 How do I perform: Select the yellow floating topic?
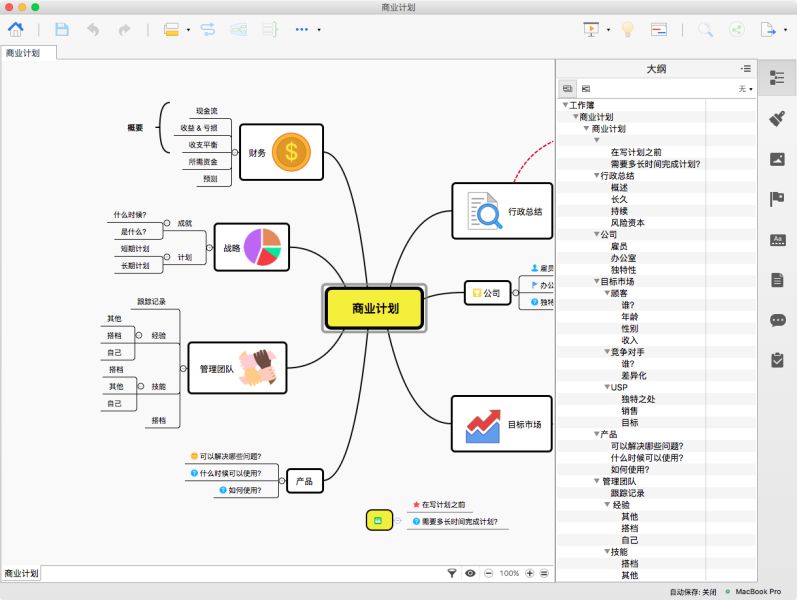click(x=379, y=520)
